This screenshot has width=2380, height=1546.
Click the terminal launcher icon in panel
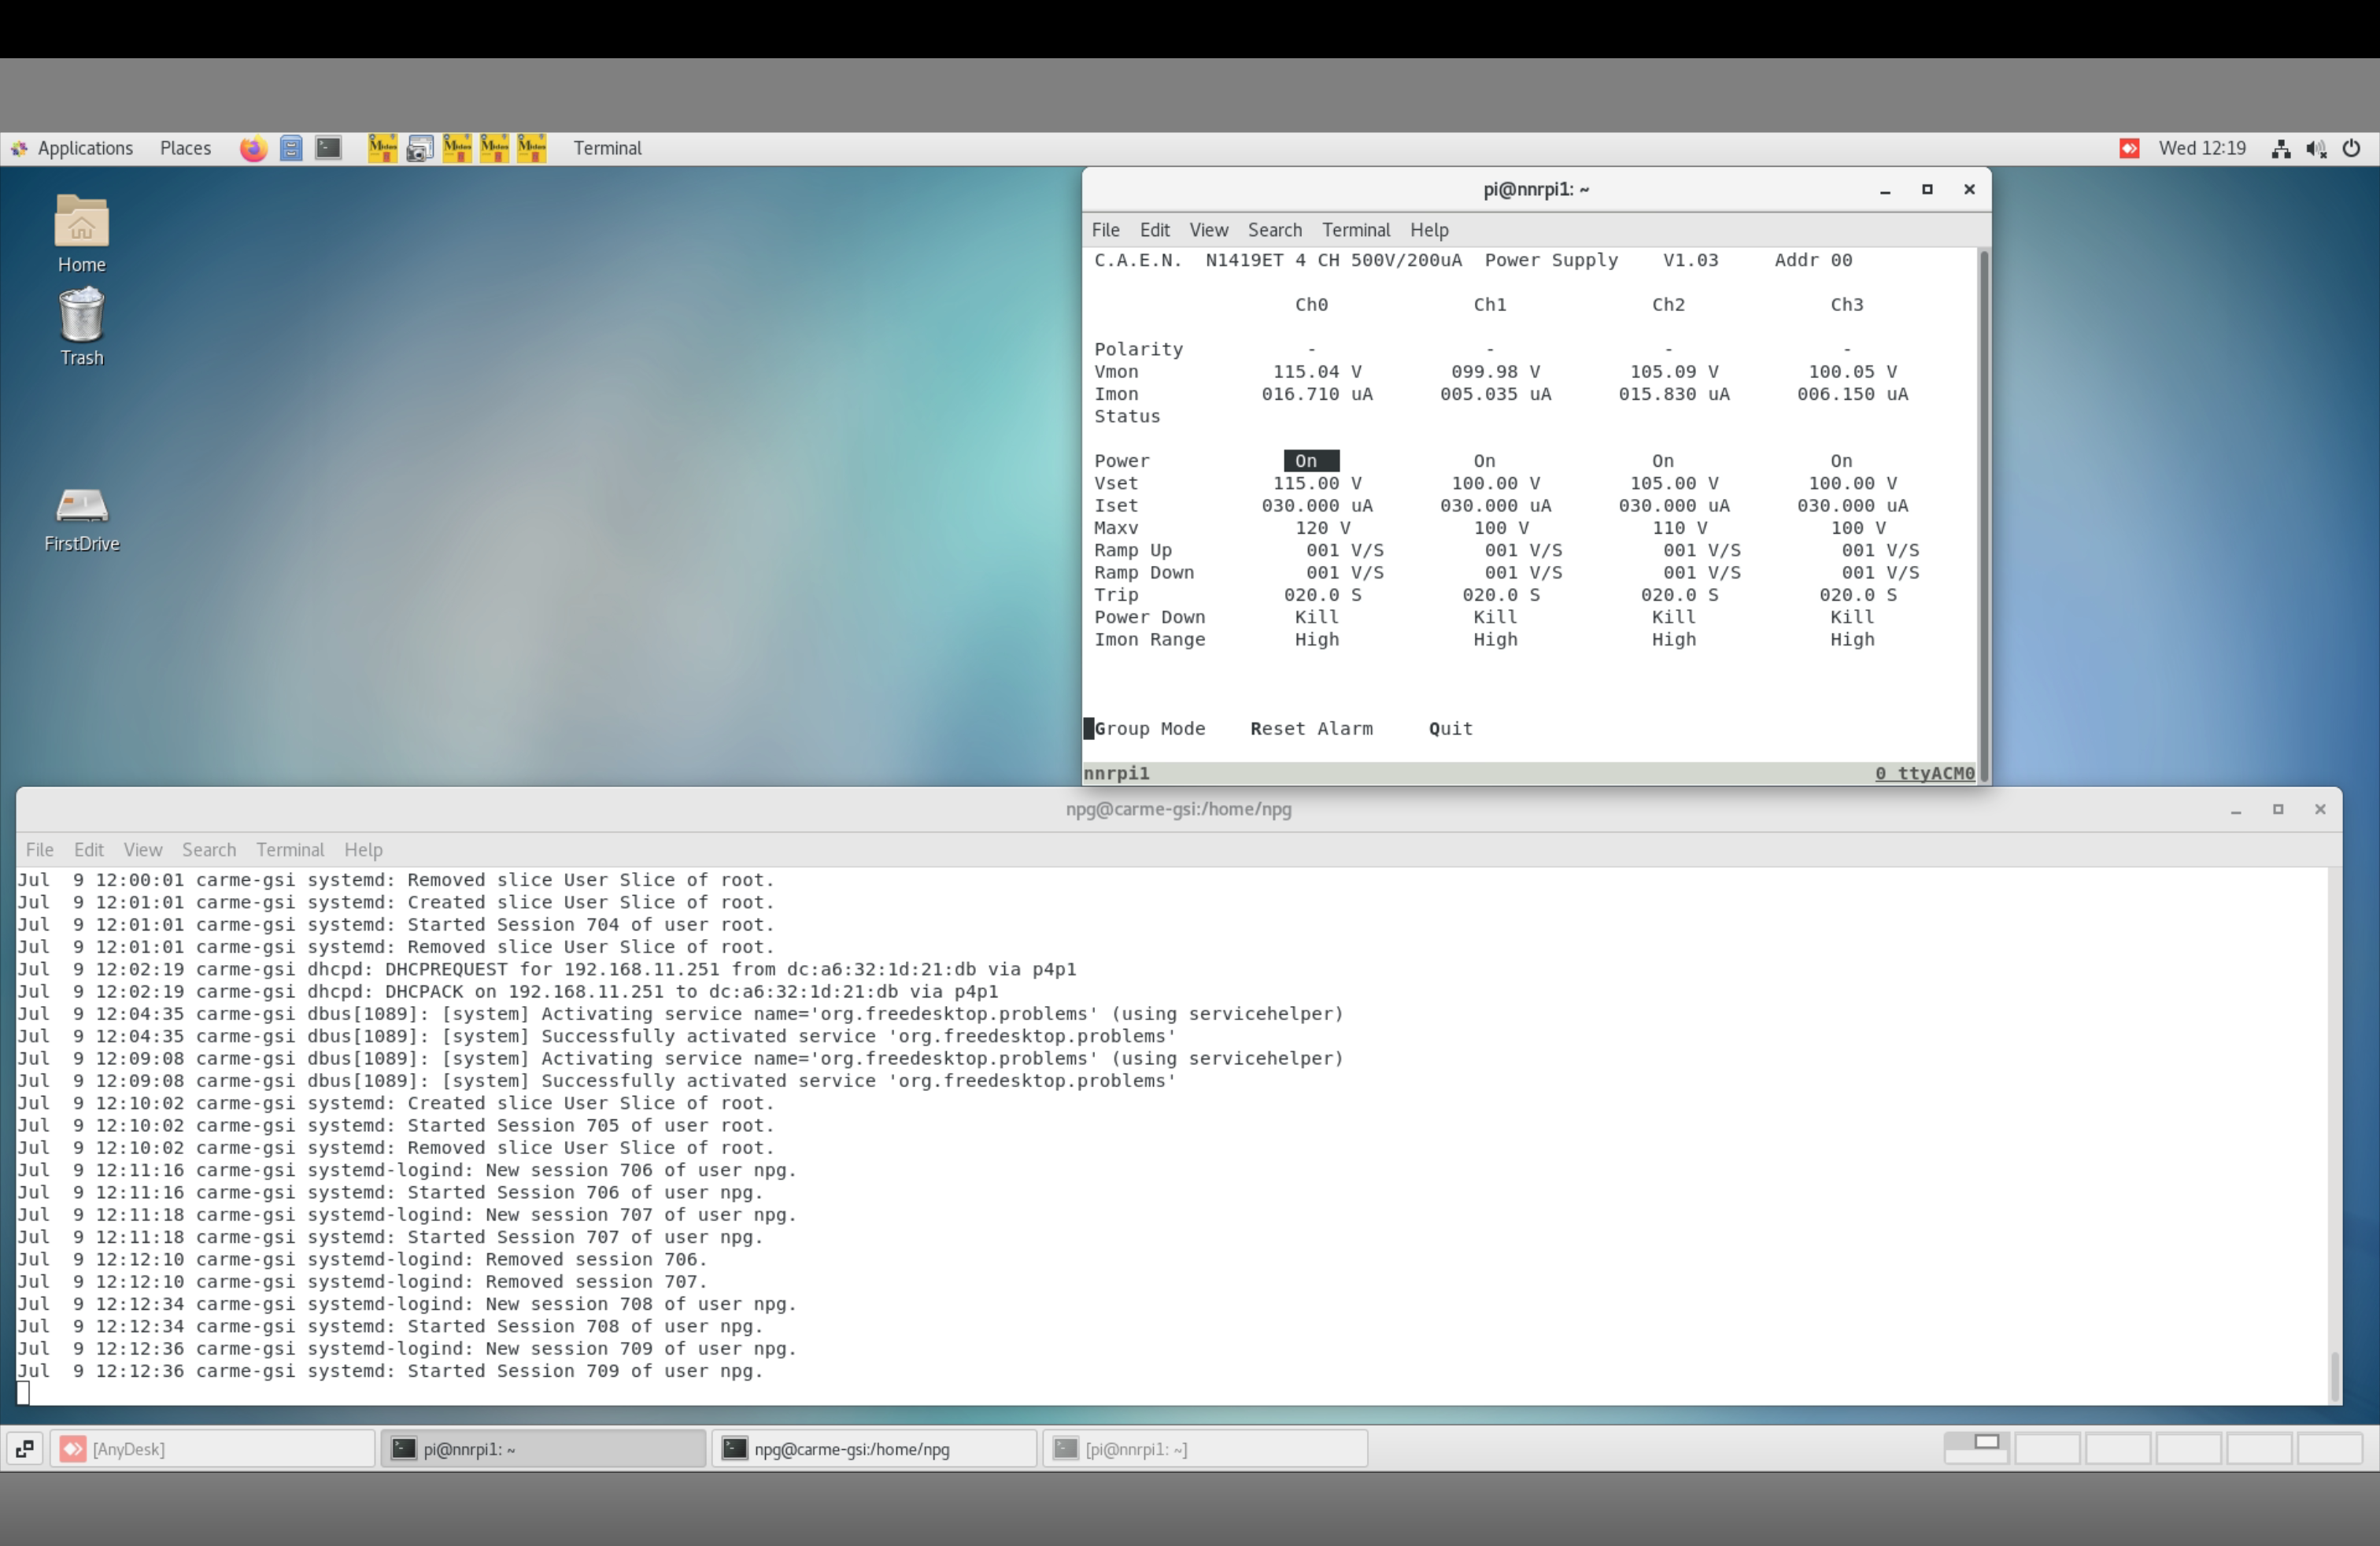click(x=328, y=149)
